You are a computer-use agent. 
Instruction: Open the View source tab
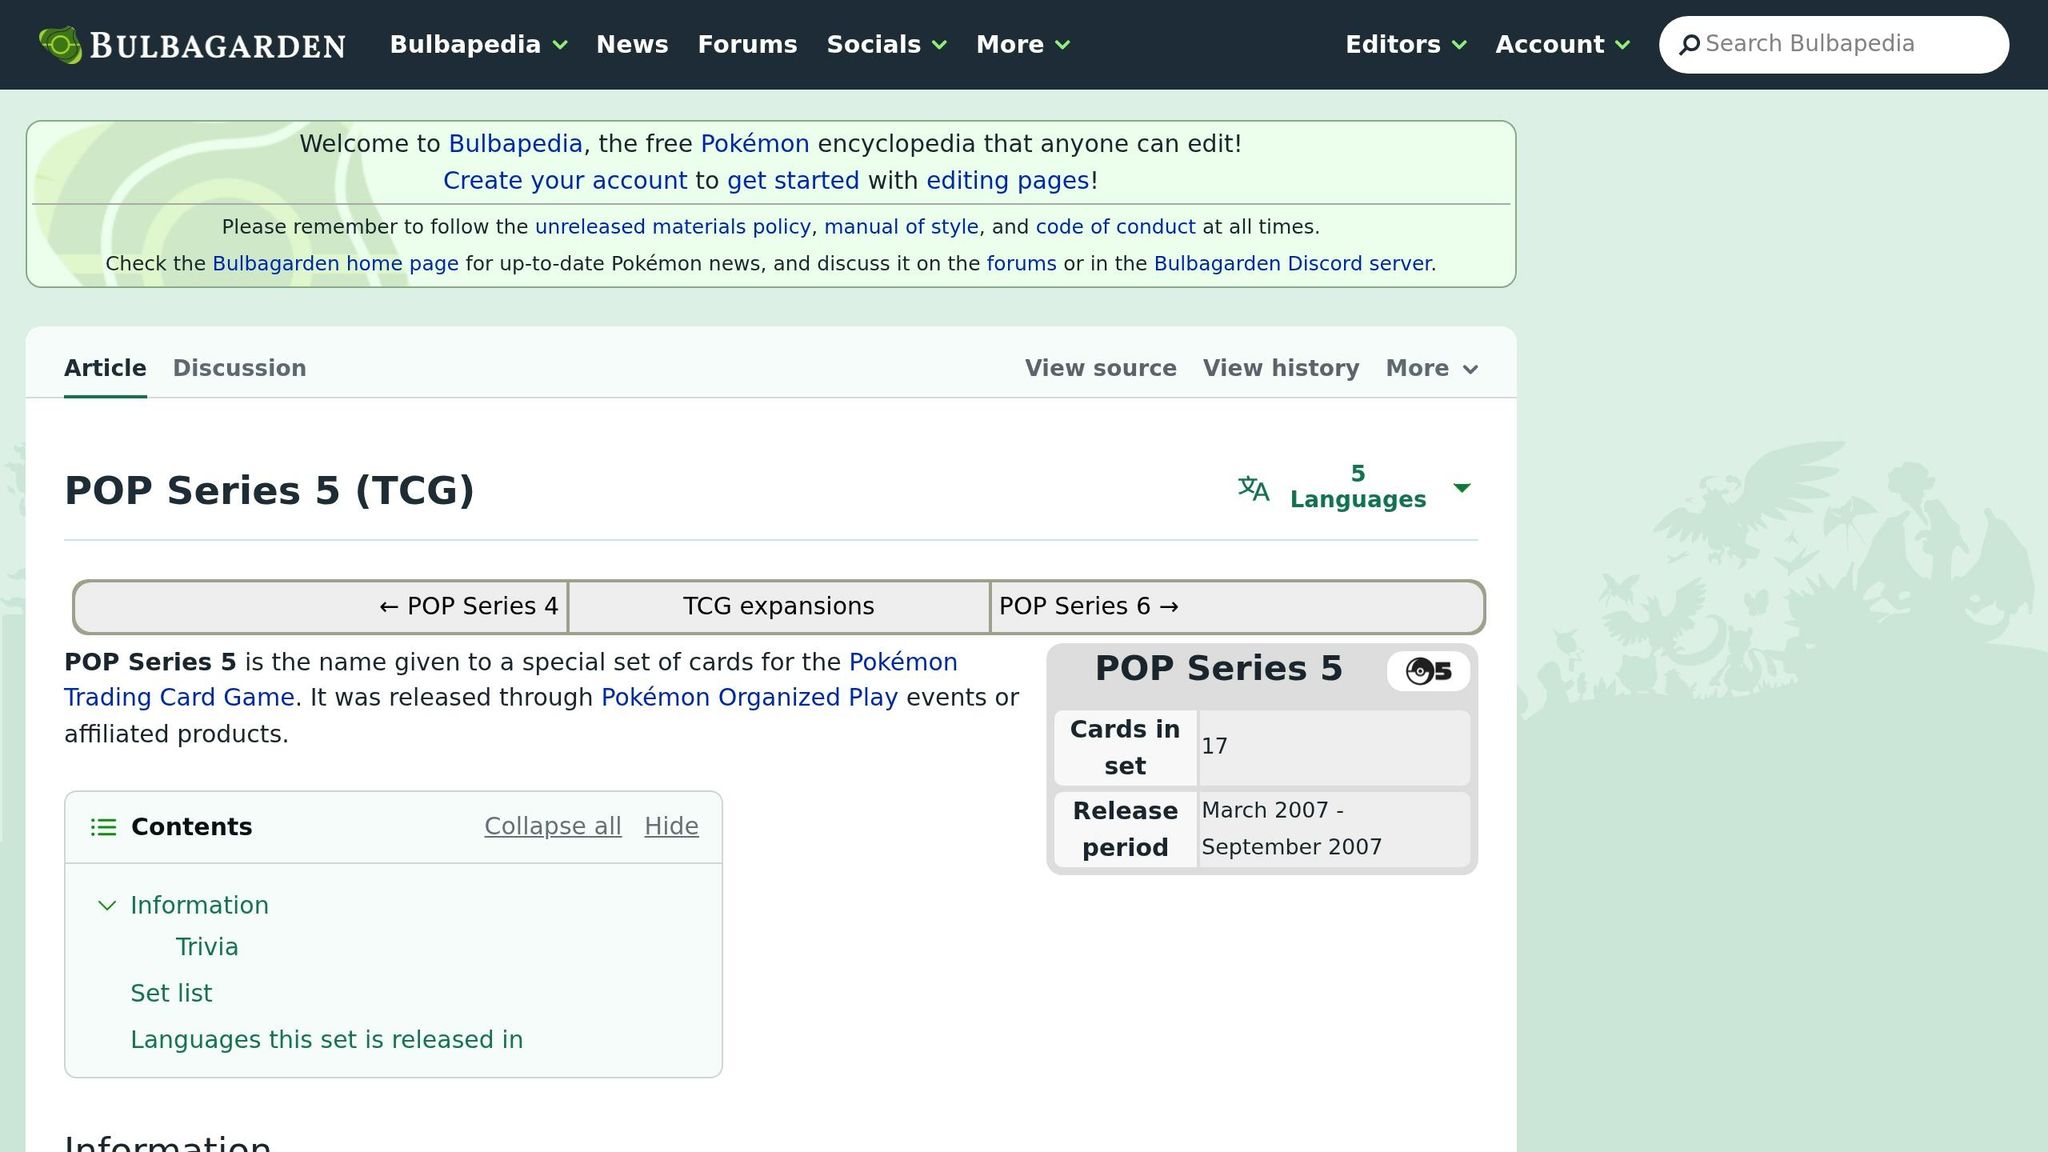pos(1101,368)
